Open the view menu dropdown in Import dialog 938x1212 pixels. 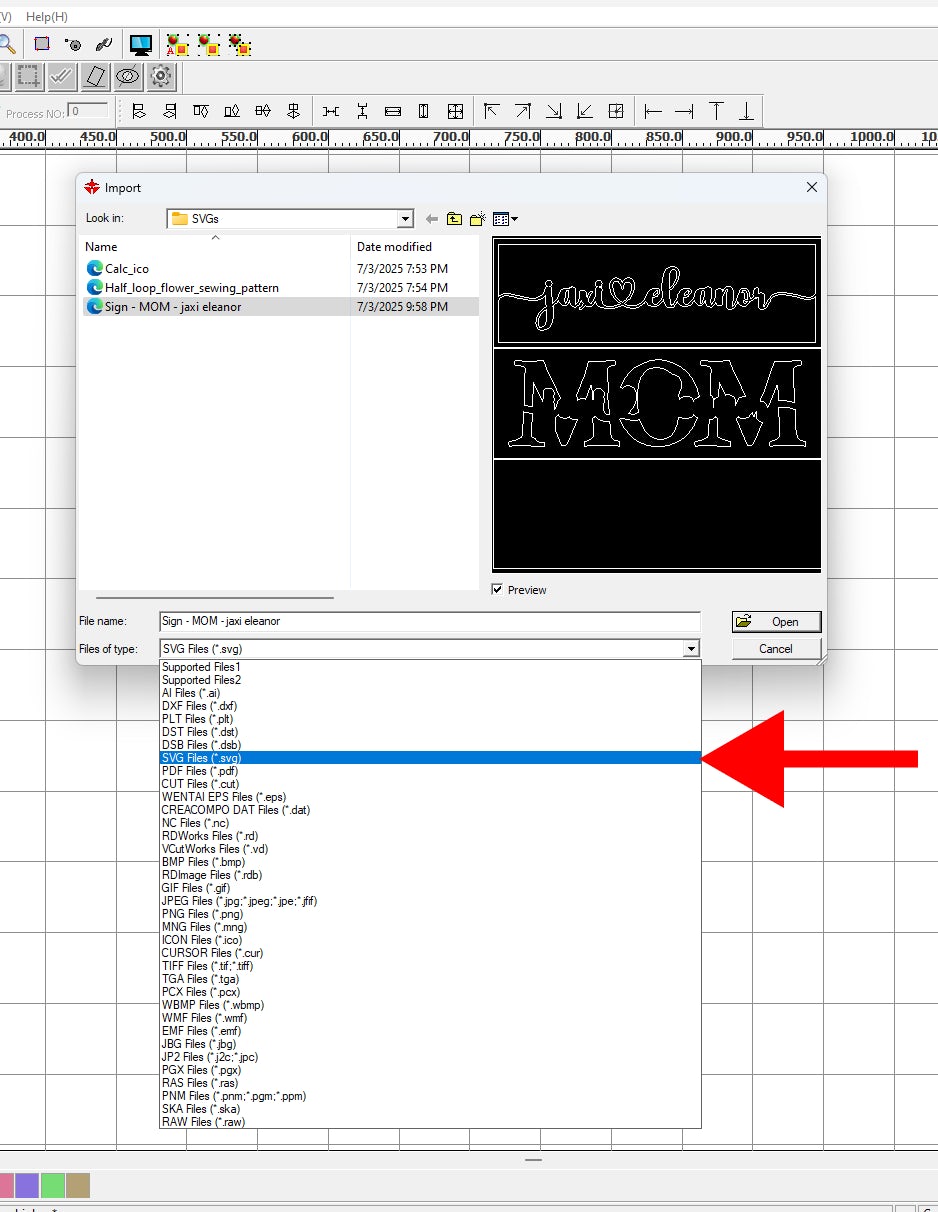click(505, 219)
